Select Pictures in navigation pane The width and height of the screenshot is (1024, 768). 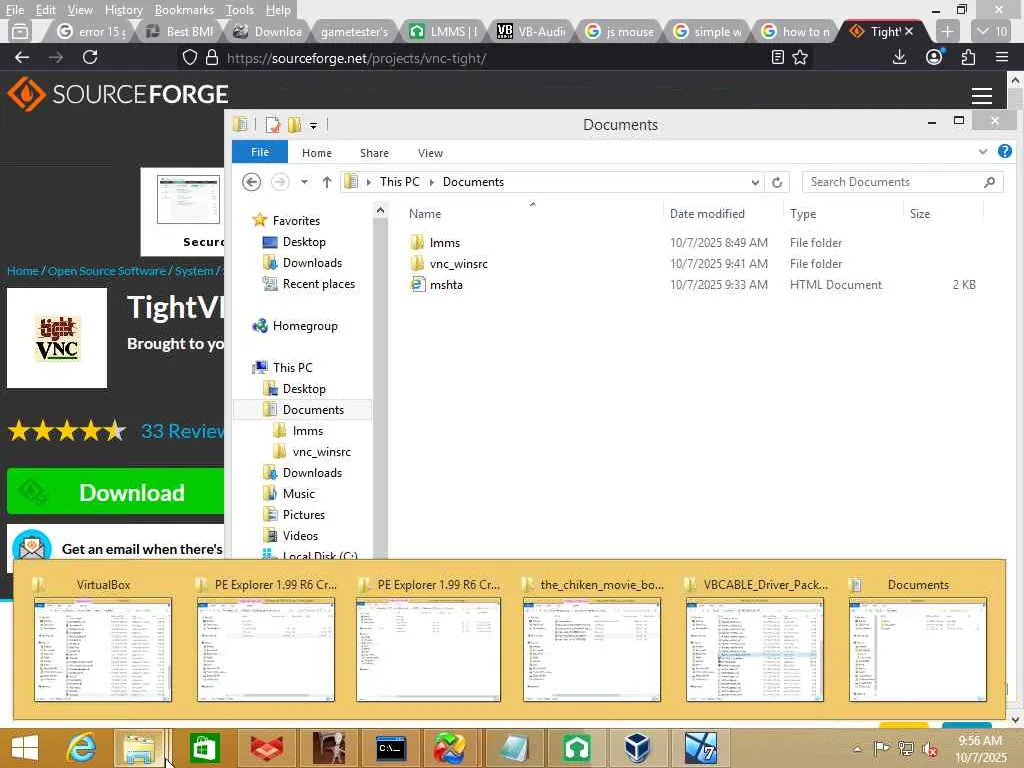(304, 515)
